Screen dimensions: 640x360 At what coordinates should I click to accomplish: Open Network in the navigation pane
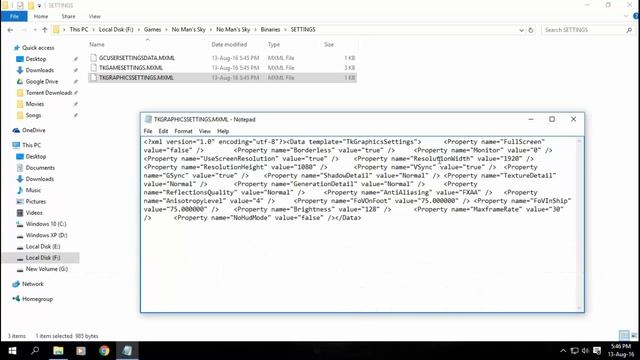click(x=33, y=284)
